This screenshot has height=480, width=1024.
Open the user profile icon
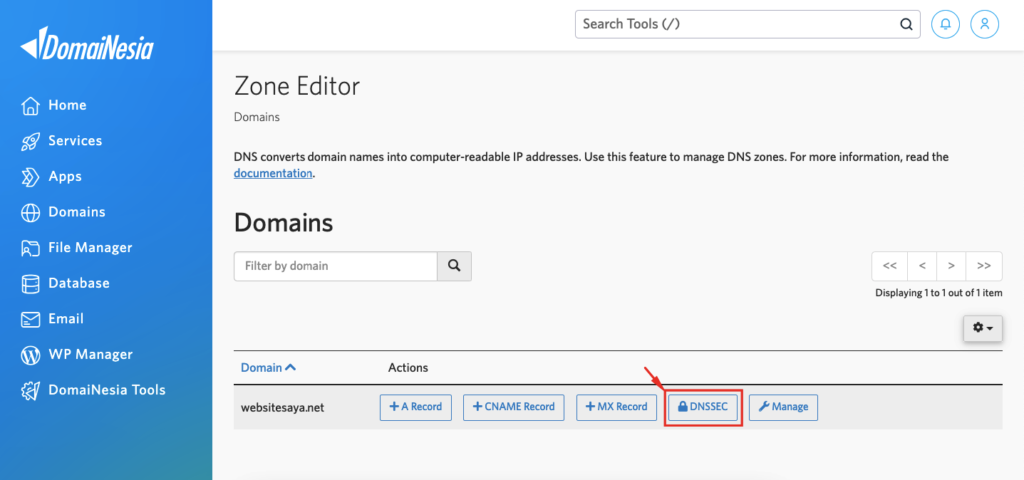[x=985, y=24]
